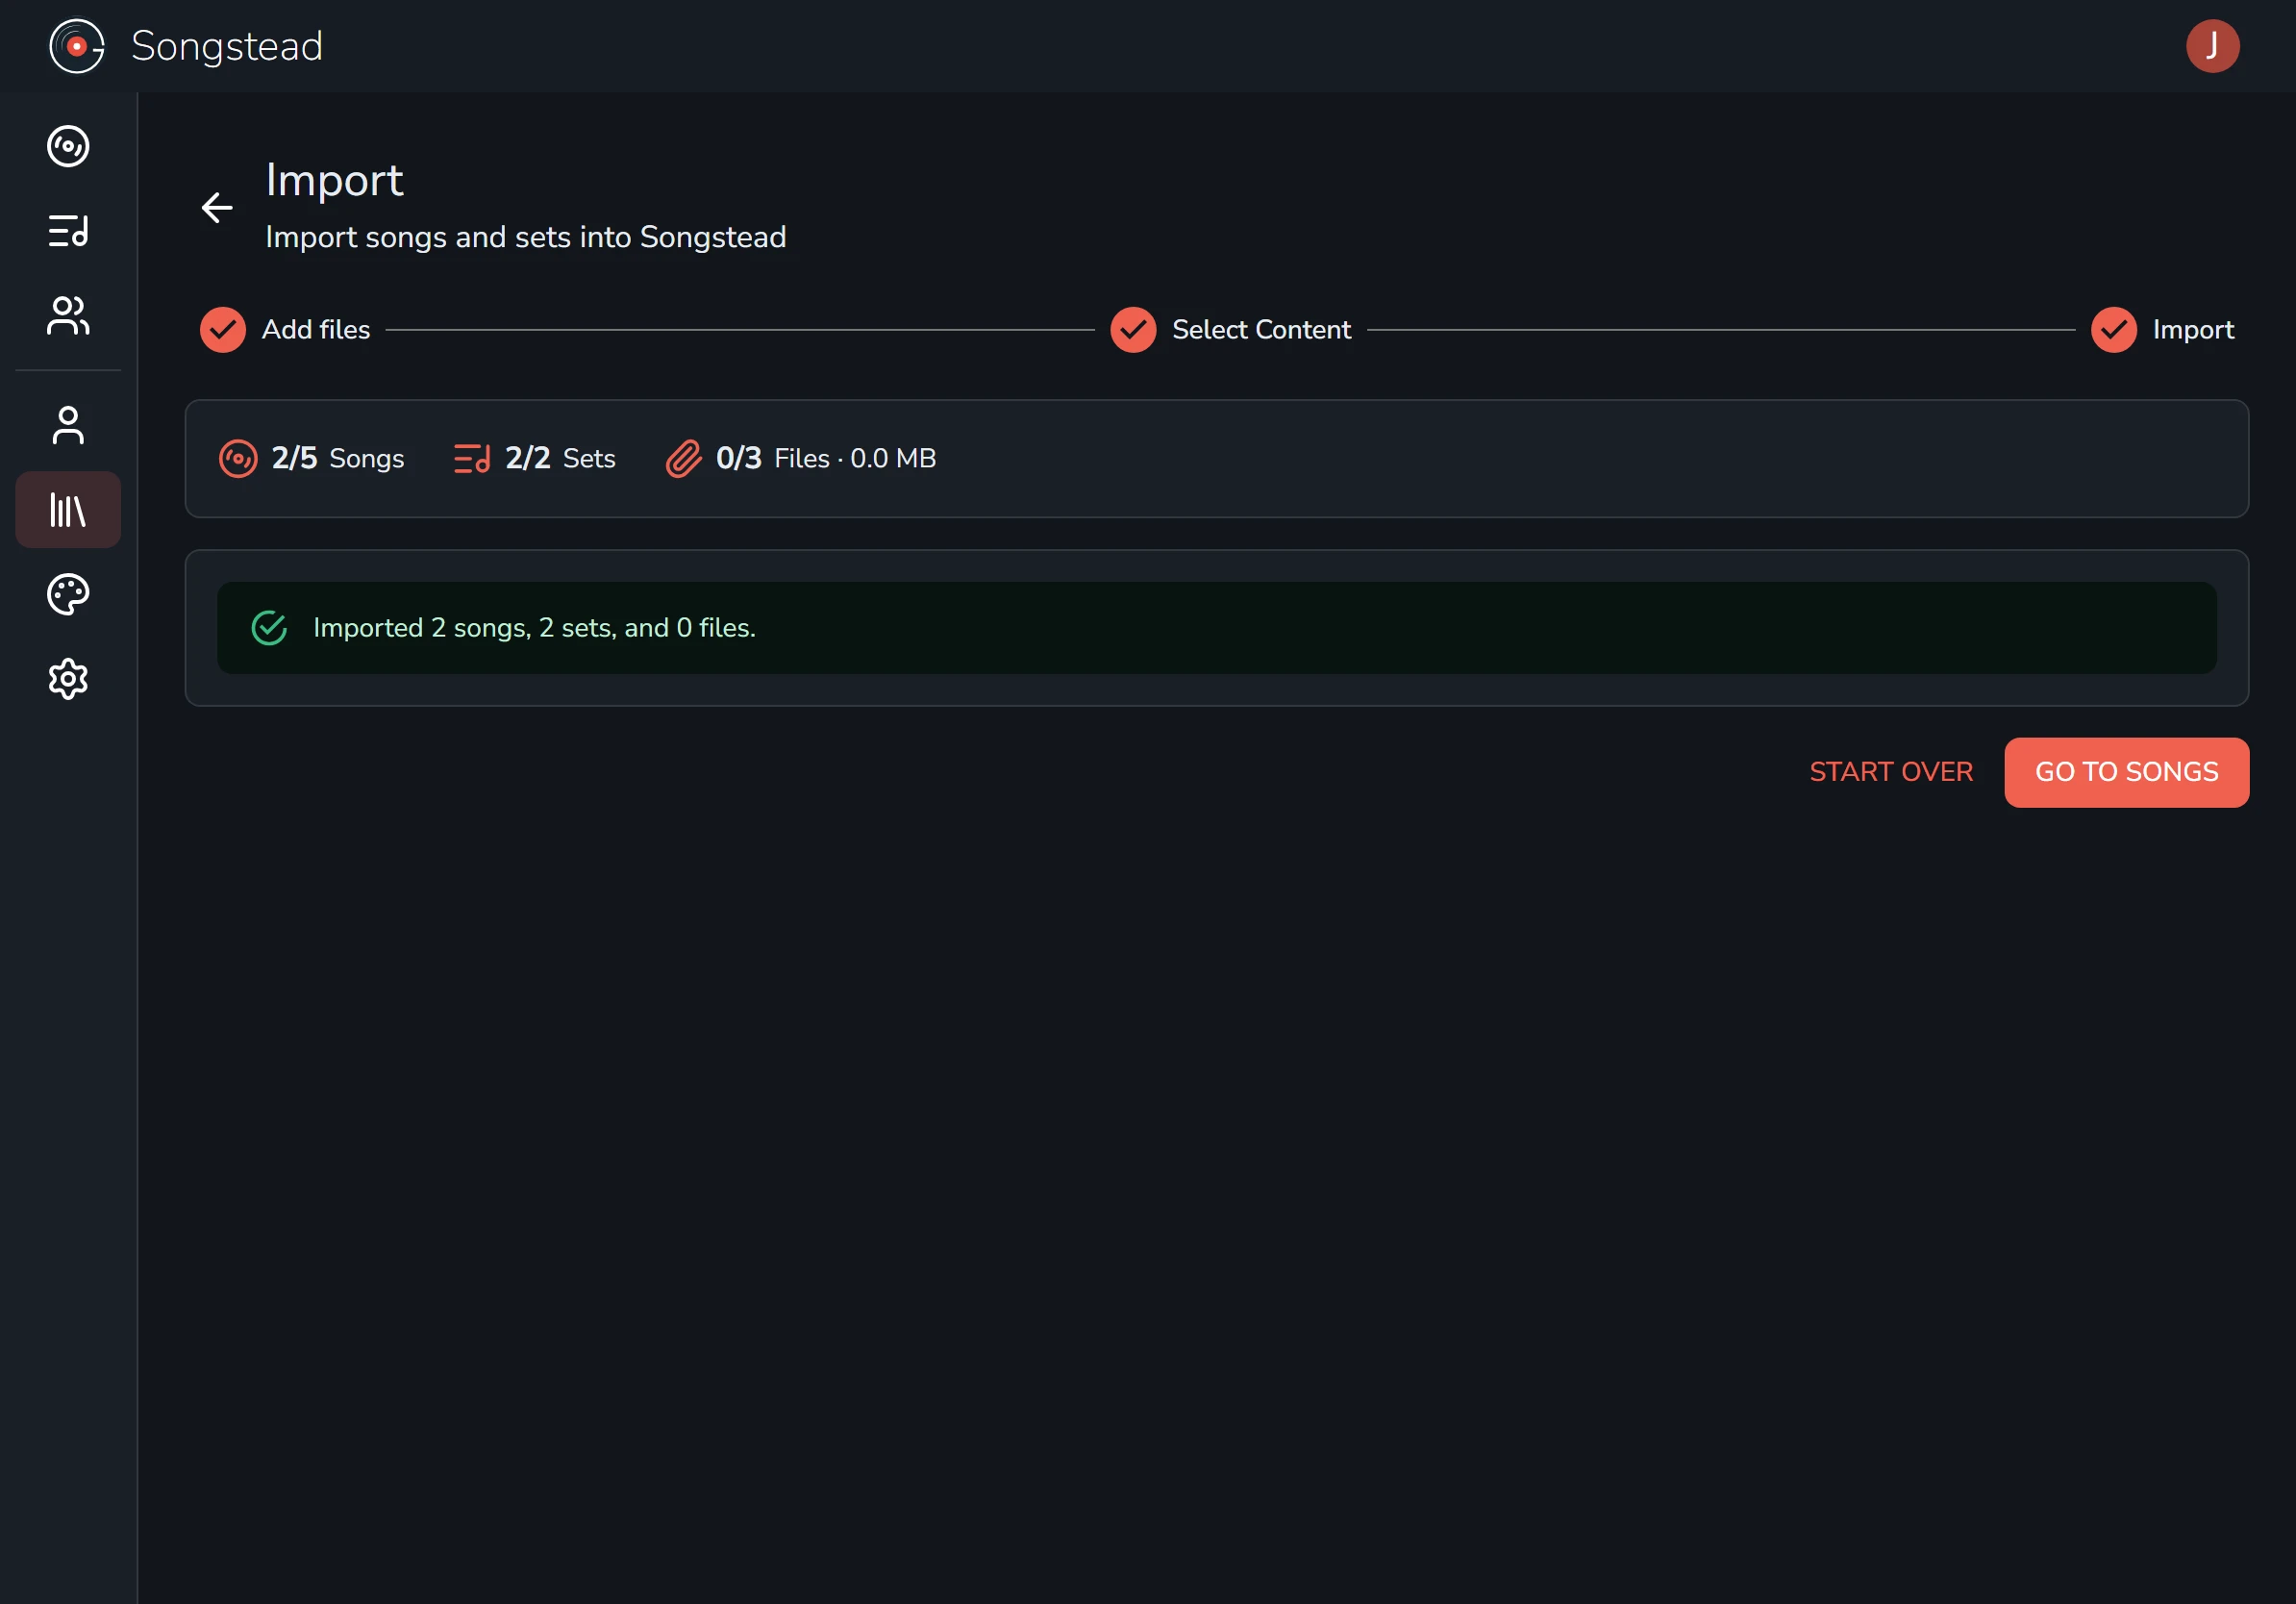Viewport: 2296px width, 1604px height.
Task: Click the green success check icon
Action: (x=269, y=628)
